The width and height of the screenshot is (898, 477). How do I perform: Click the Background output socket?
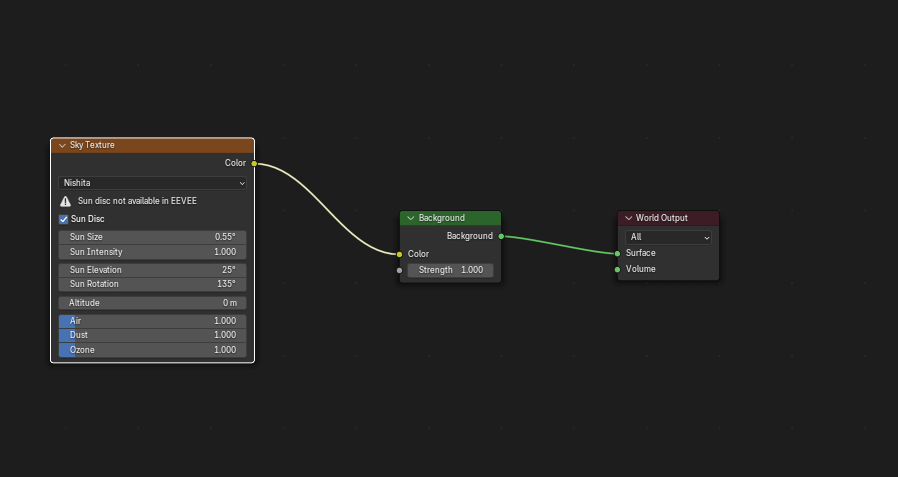[x=501, y=236]
